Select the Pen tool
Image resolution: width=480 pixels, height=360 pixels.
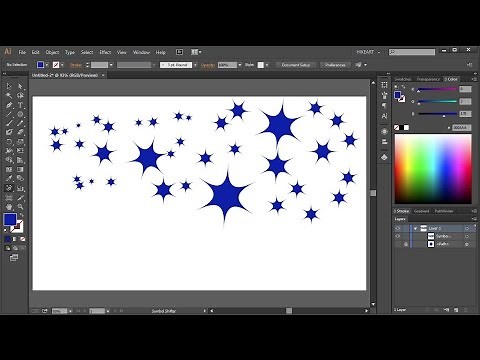click(9, 105)
